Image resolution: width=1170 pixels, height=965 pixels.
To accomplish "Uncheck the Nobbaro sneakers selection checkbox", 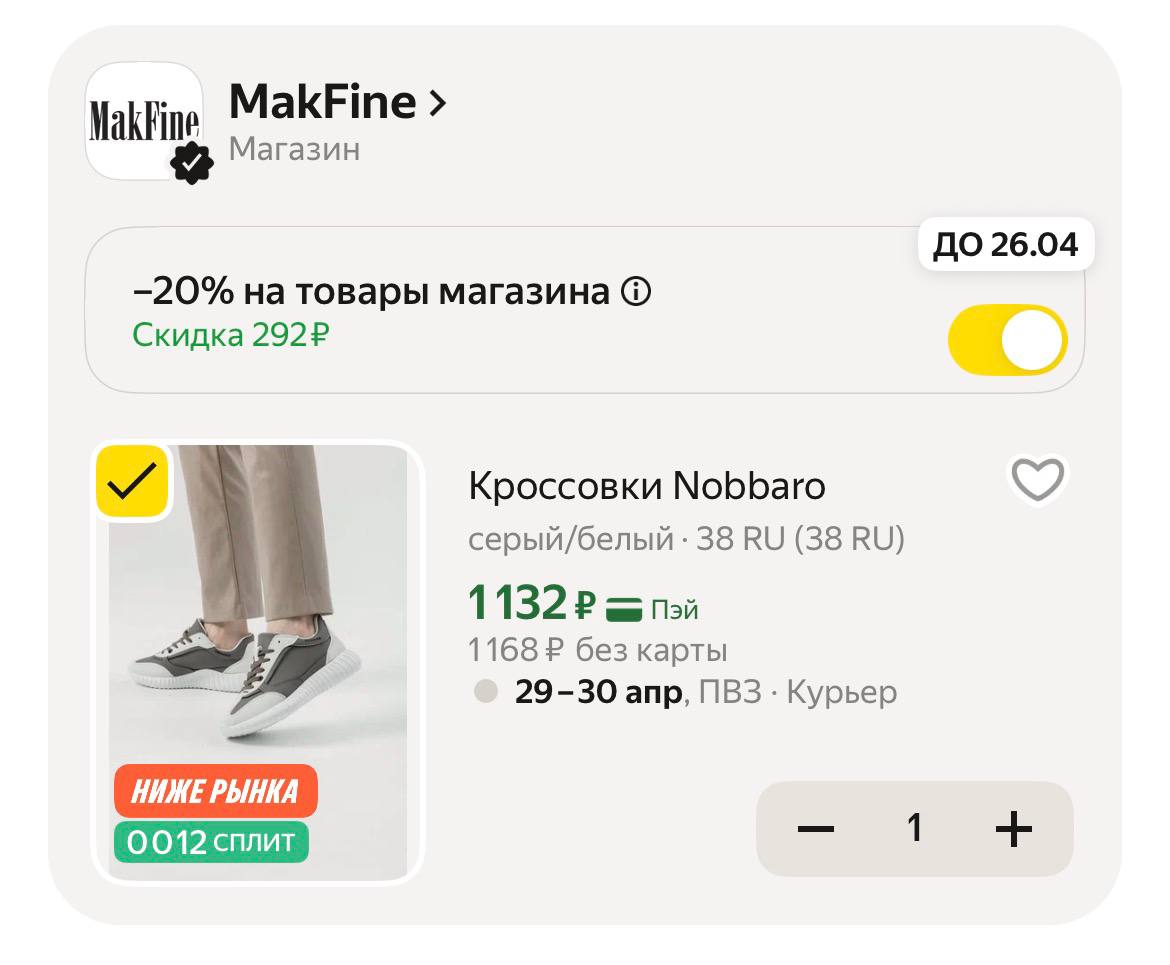I will [x=132, y=482].
